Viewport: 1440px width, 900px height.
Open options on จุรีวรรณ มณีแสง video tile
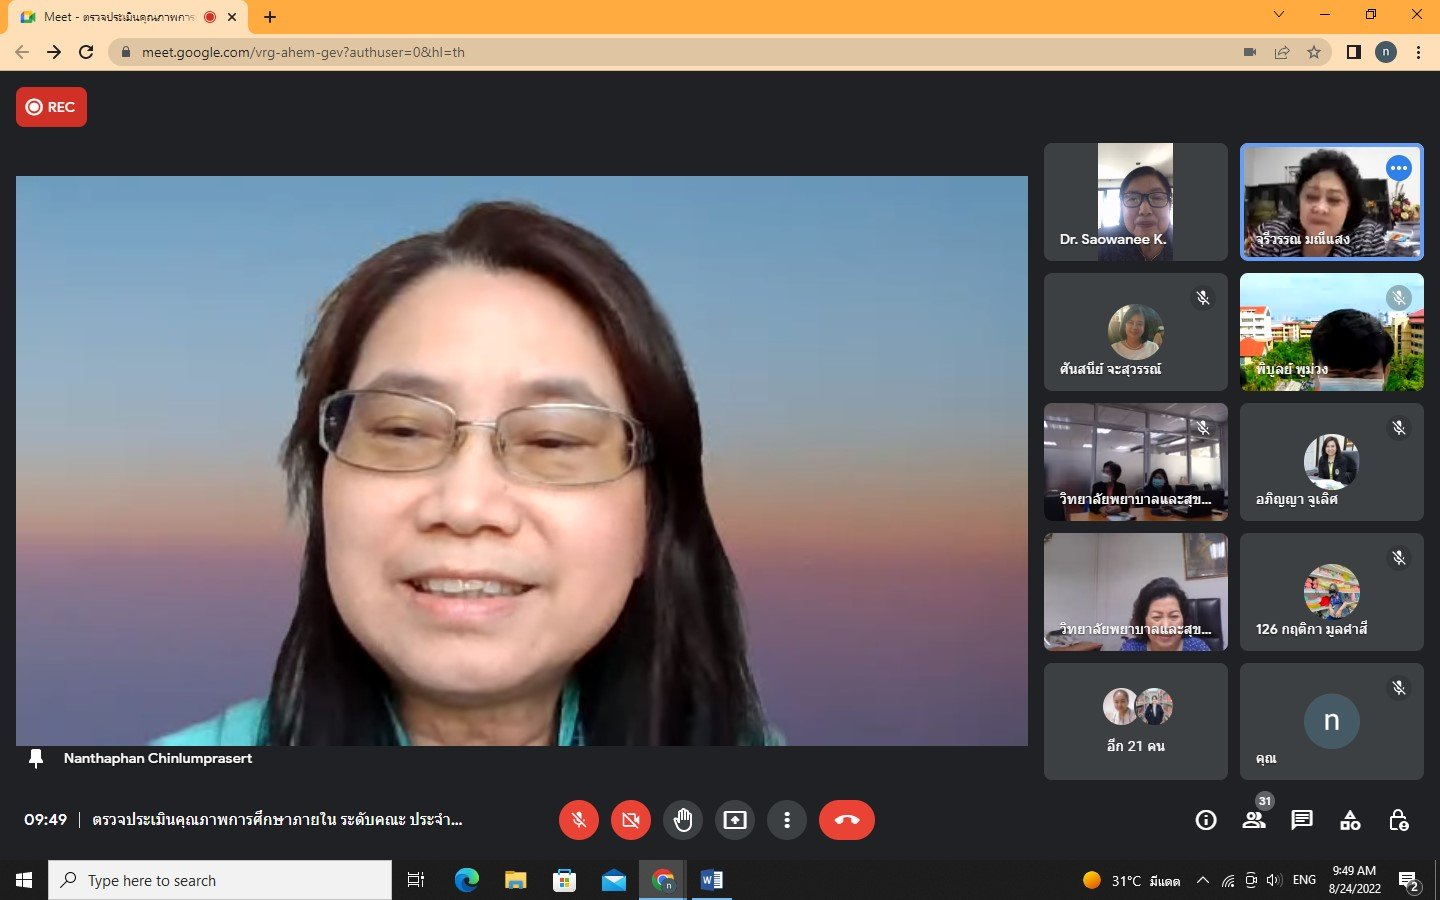pos(1398,168)
